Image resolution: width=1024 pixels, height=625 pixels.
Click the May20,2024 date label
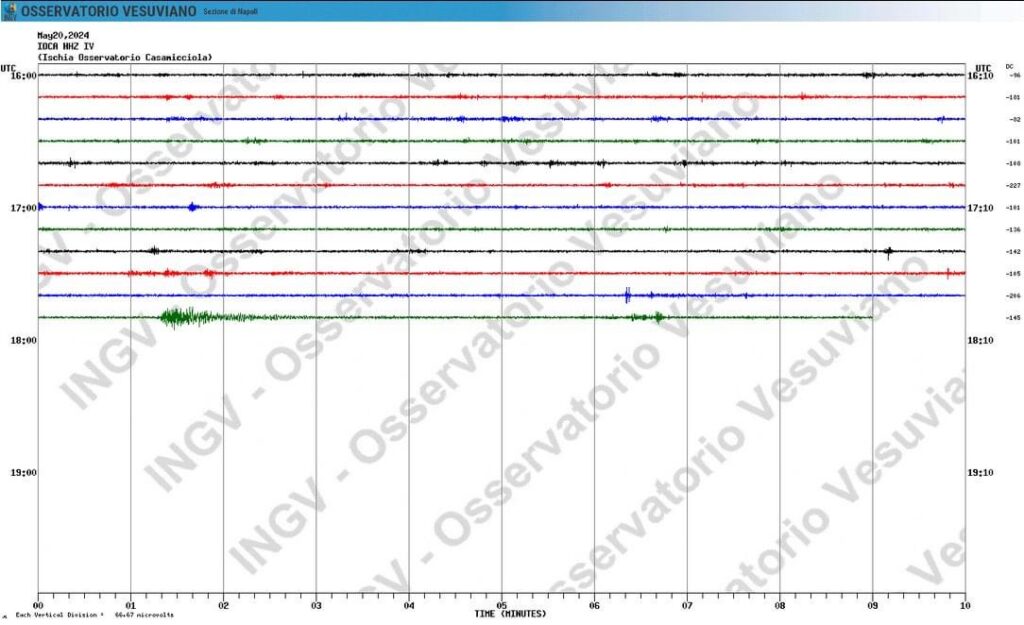59,36
